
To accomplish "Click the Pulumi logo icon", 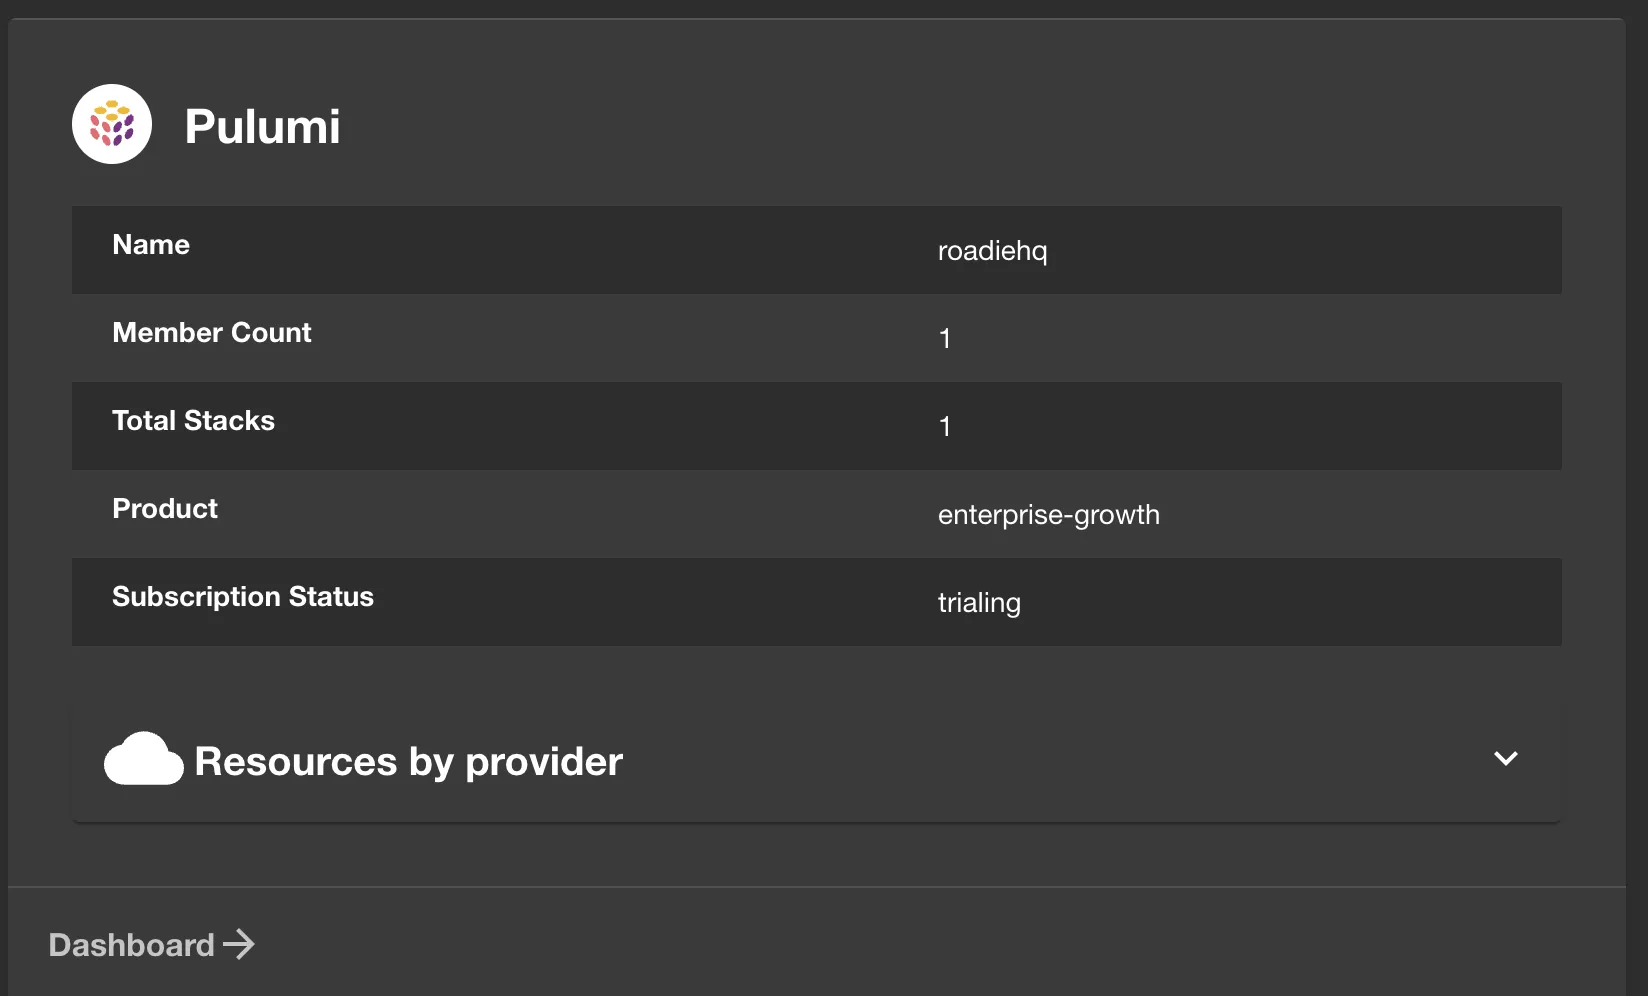I will (x=112, y=124).
